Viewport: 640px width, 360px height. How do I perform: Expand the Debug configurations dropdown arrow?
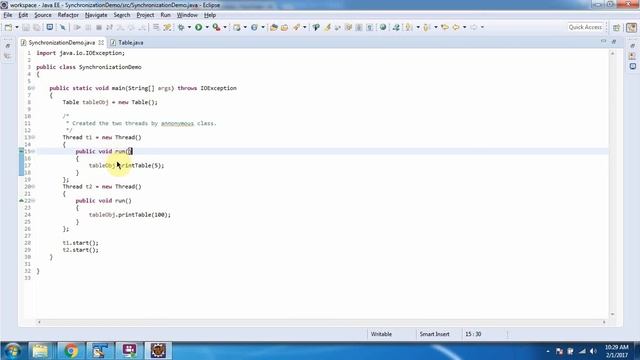point(189,27)
